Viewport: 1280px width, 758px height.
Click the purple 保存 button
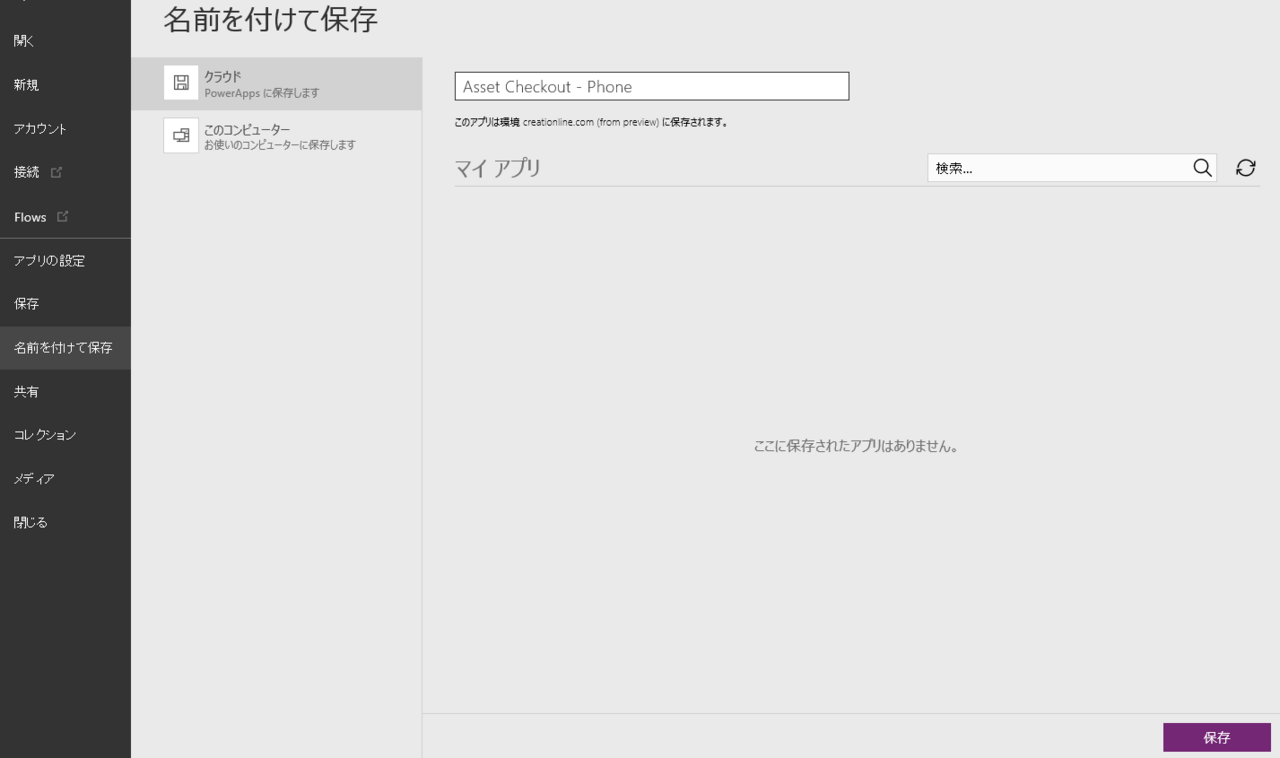click(1217, 737)
